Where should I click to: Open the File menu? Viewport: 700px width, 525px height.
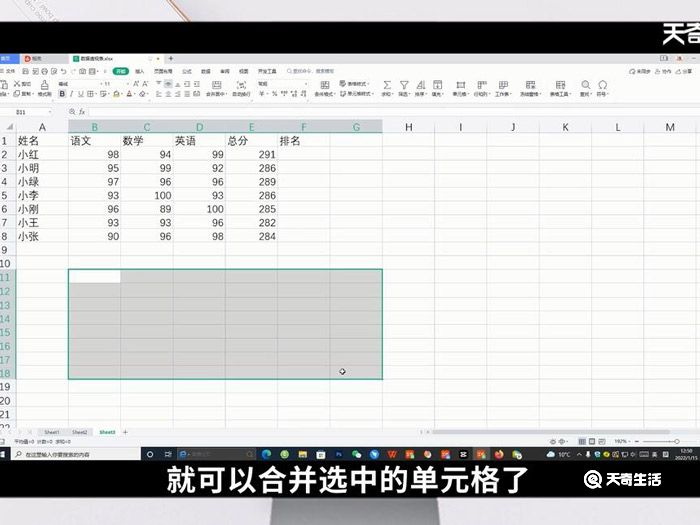click(8, 71)
